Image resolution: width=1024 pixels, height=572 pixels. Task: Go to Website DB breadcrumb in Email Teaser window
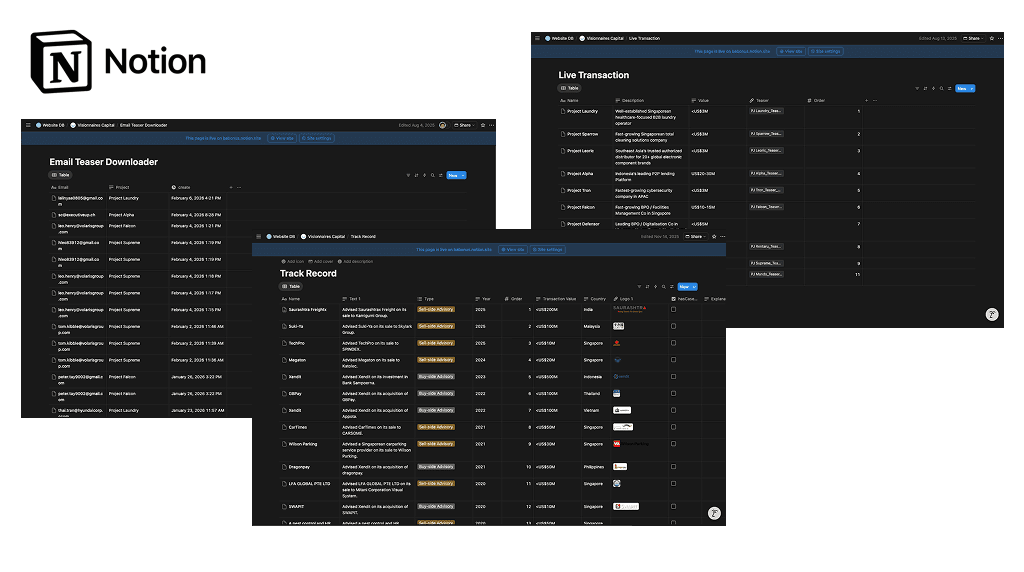(x=50, y=125)
